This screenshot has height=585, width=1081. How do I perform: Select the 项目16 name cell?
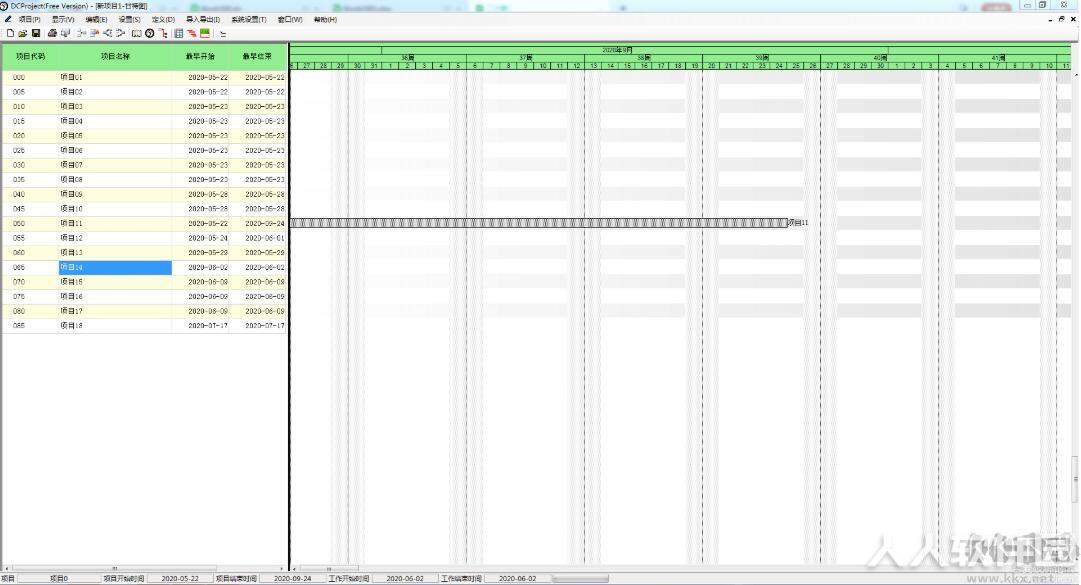pos(115,296)
